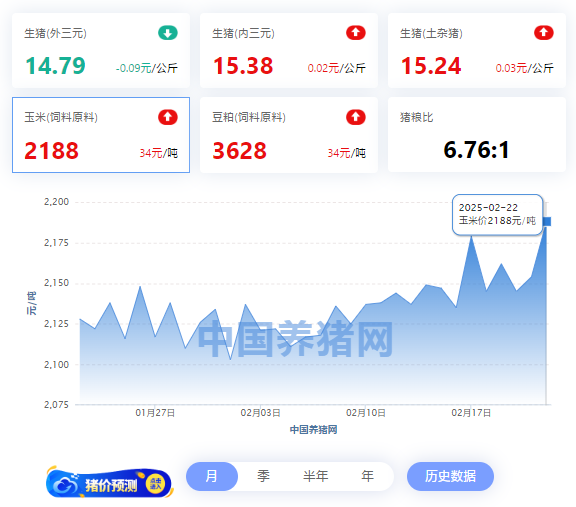Click red up arrow on 生猪(土杂猪) card
This screenshot has height=507, width=576.
544,33
